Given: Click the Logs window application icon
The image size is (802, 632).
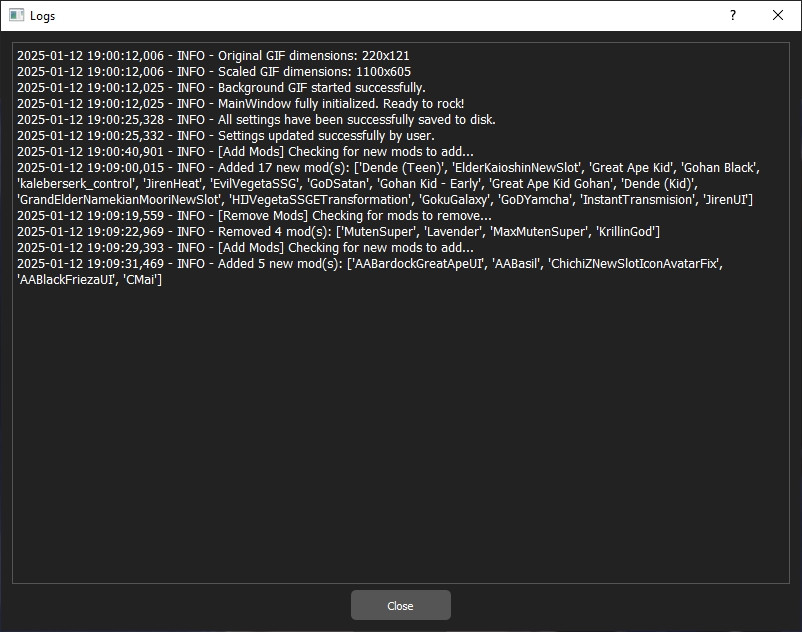Looking at the screenshot, I should 14,15.
